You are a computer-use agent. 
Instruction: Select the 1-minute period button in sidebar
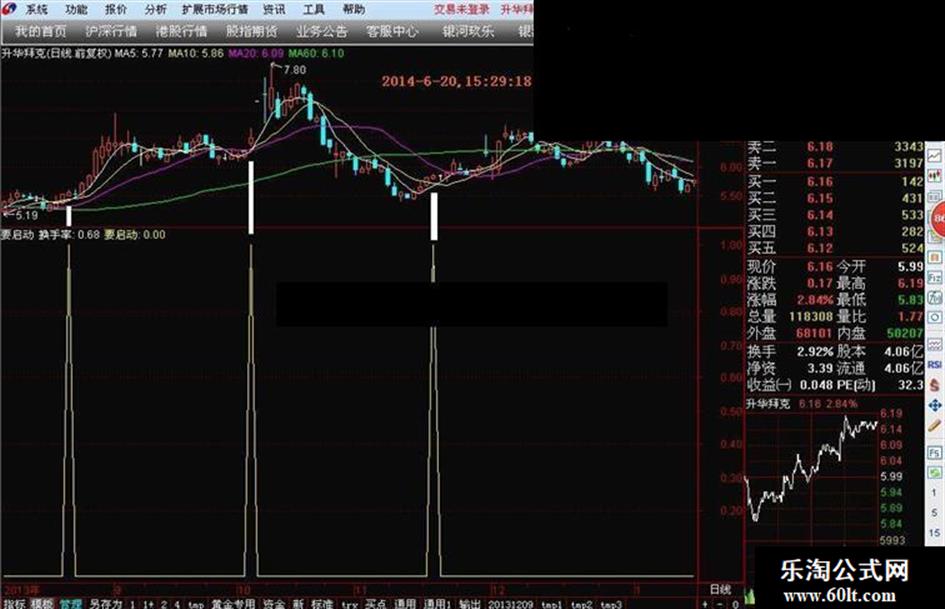coord(934,493)
